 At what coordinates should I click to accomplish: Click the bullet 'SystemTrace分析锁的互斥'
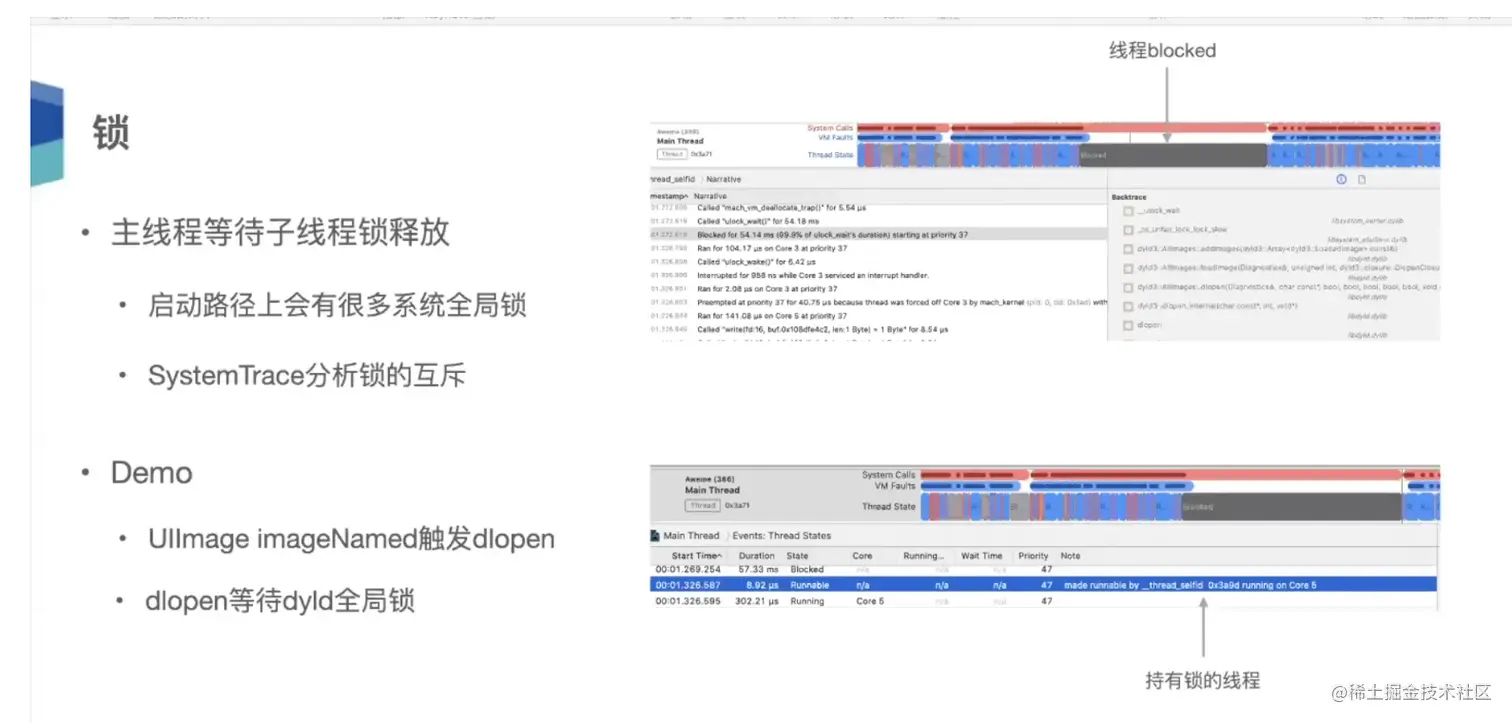pyautogui.click(x=307, y=375)
